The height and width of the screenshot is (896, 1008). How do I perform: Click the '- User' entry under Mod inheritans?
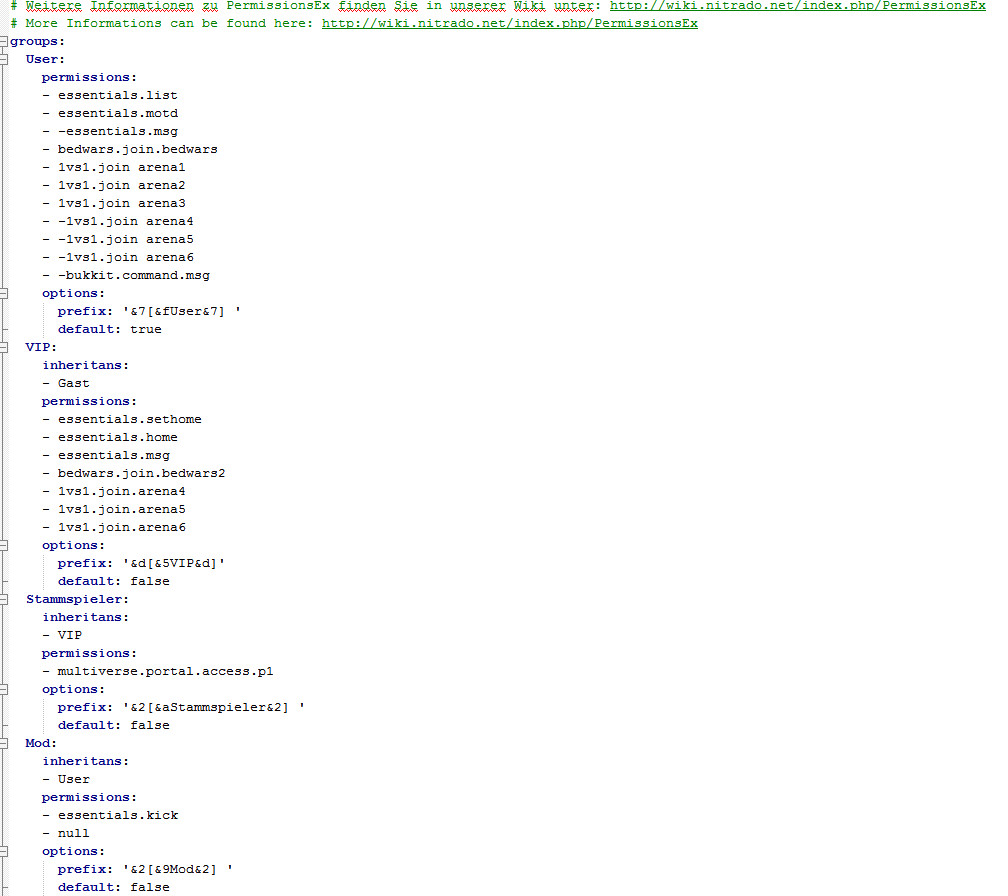tap(66, 780)
